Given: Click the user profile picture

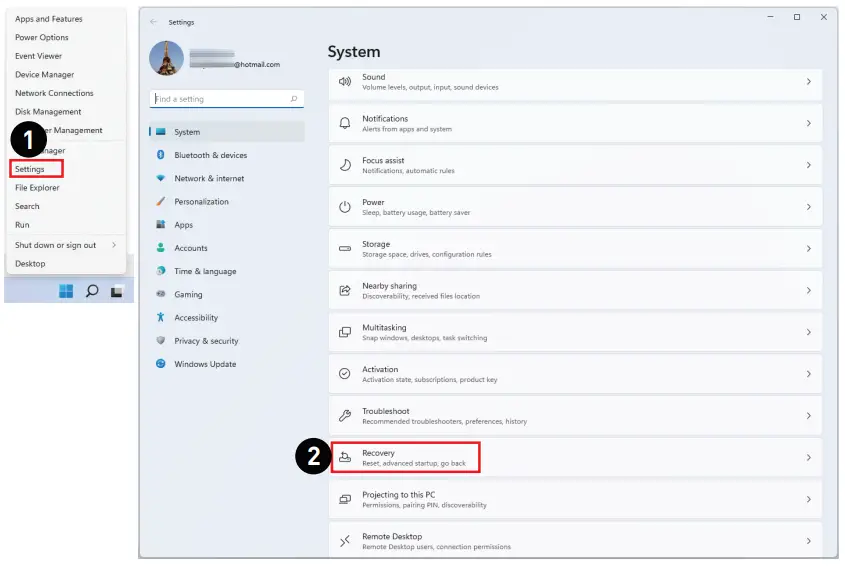Looking at the screenshot, I should coord(166,58).
